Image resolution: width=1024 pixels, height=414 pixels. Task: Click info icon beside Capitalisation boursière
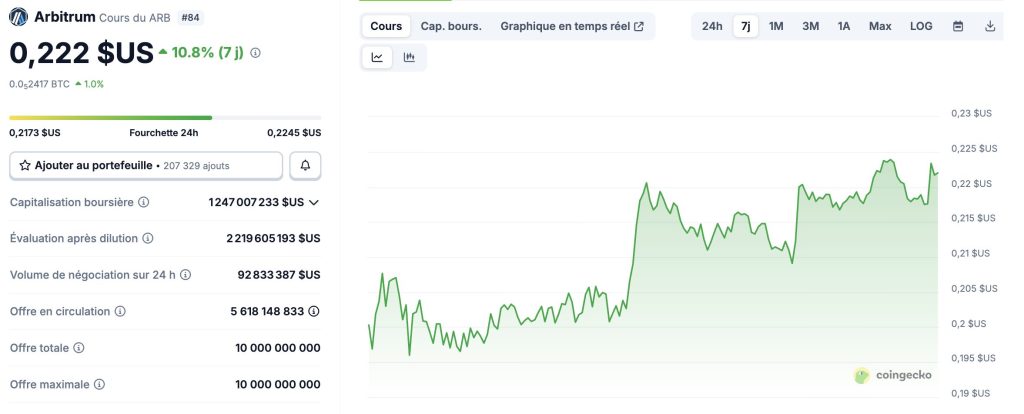[143, 202]
